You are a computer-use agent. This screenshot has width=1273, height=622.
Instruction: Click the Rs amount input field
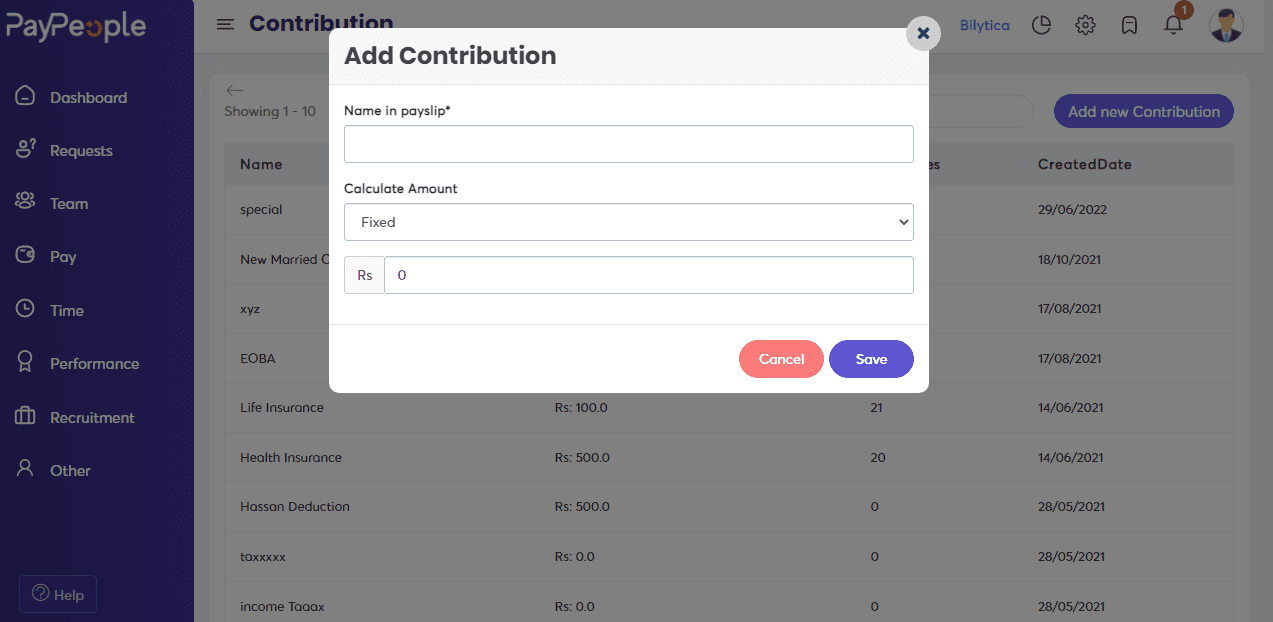(x=649, y=275)
